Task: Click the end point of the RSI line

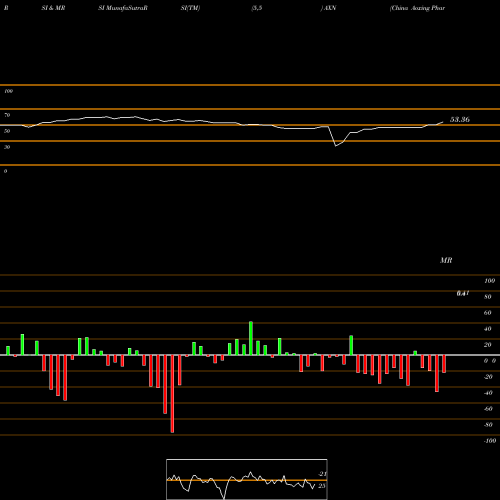Action: [443, 122]
